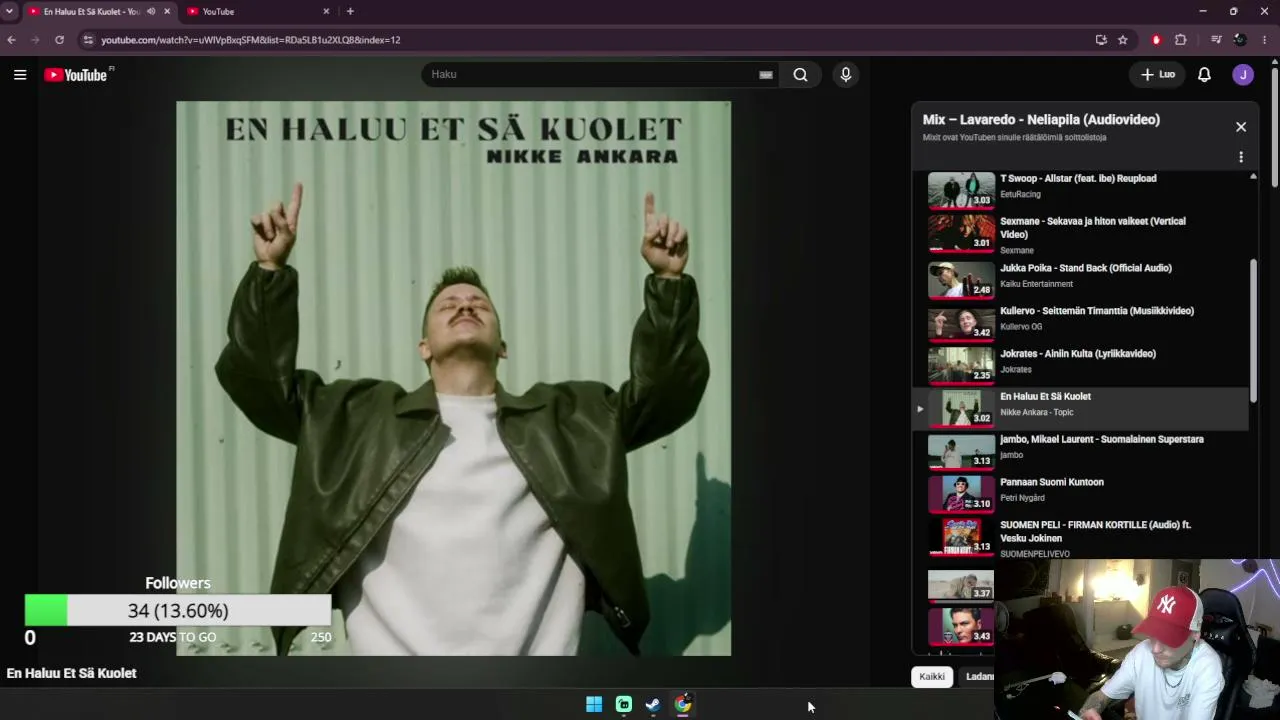Close the Mix playlist panel
The width and height of the screenshot is (1280, 720).
point(1241,127)
